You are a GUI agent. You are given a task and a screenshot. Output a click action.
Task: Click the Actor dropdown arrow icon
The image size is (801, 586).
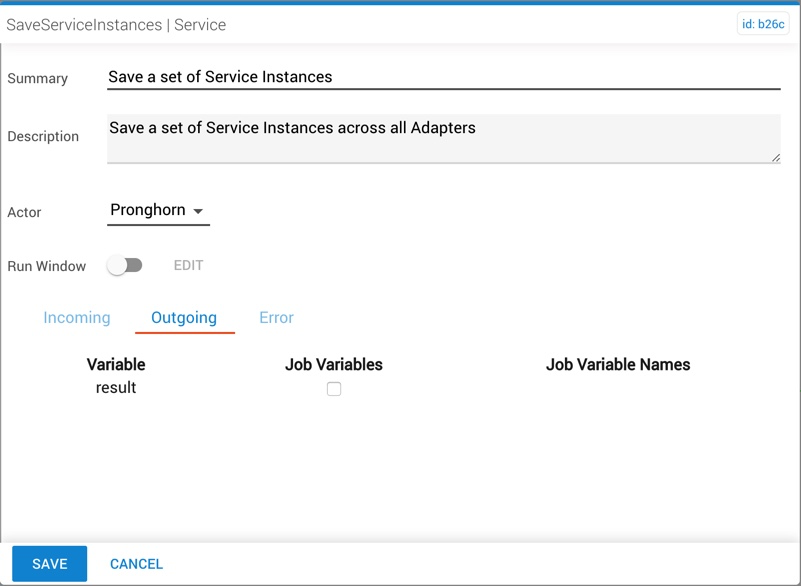(x=198, y=211)
